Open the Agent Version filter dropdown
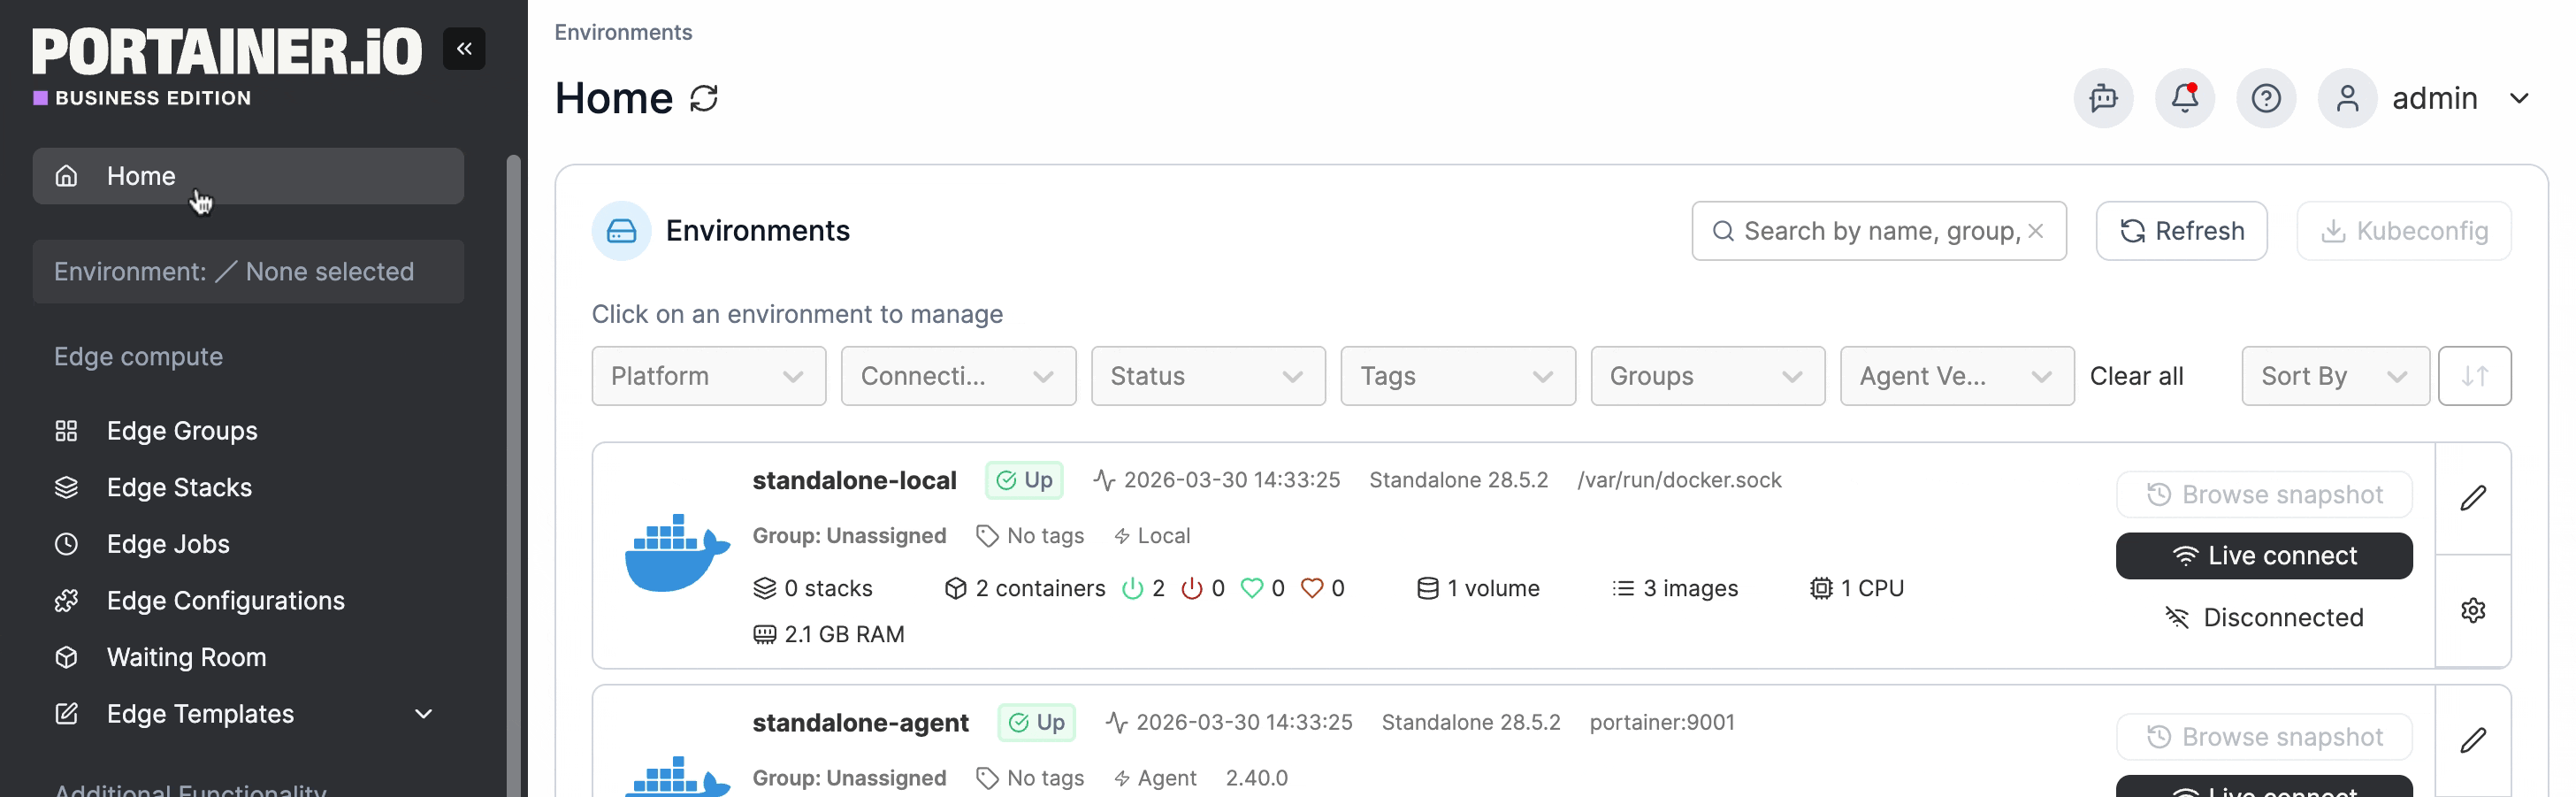Screen dimensions: 2576x797 click(1957, 376)
